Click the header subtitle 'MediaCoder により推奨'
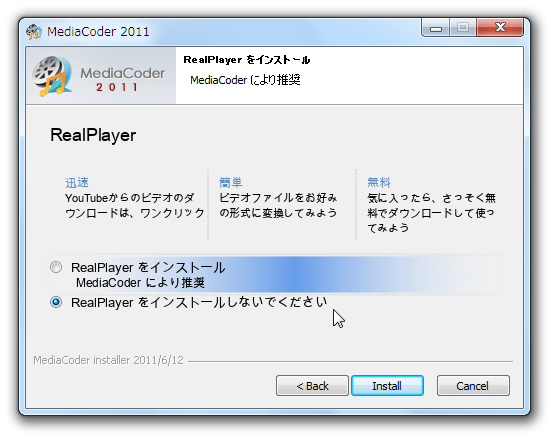This screenshot has height=437, width=551. tap(245, 80)
